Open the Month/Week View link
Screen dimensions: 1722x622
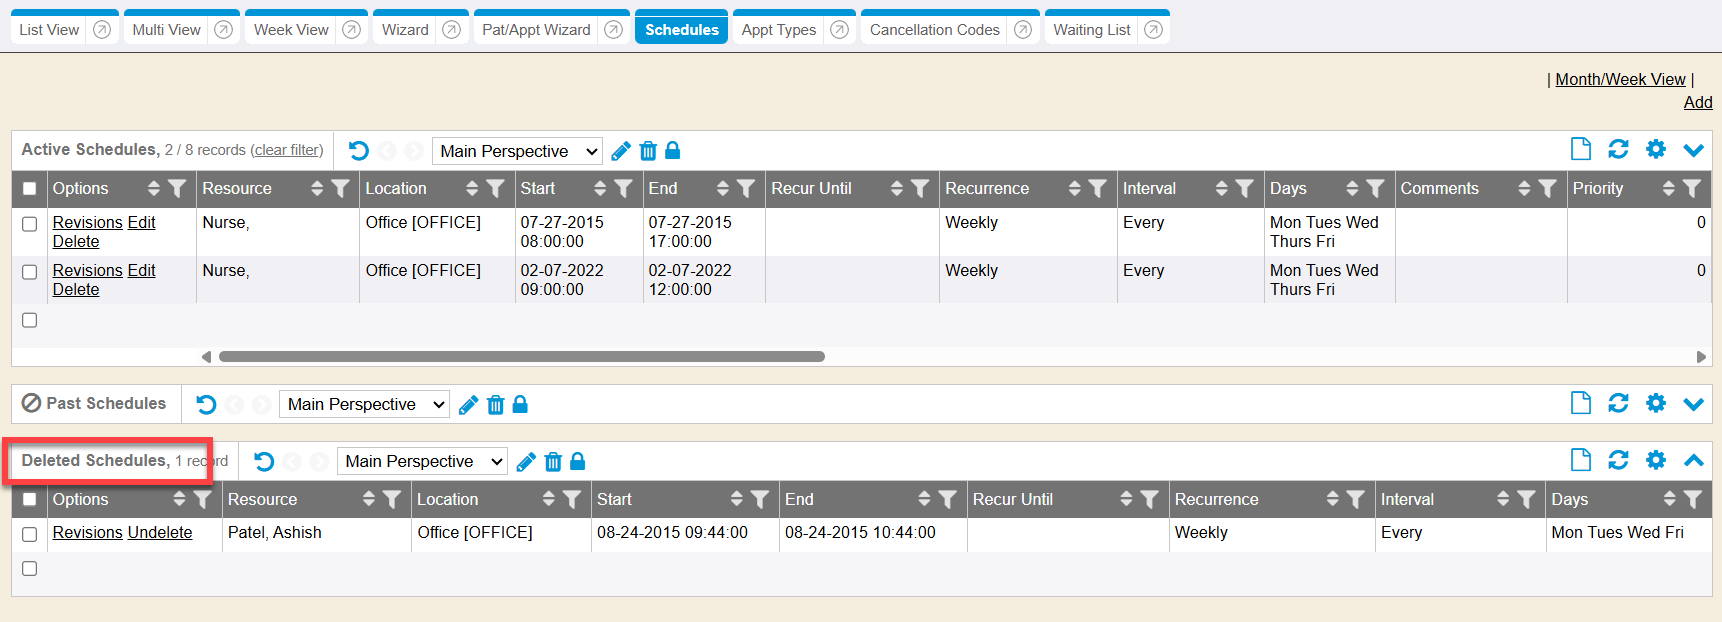(1620, 79)
